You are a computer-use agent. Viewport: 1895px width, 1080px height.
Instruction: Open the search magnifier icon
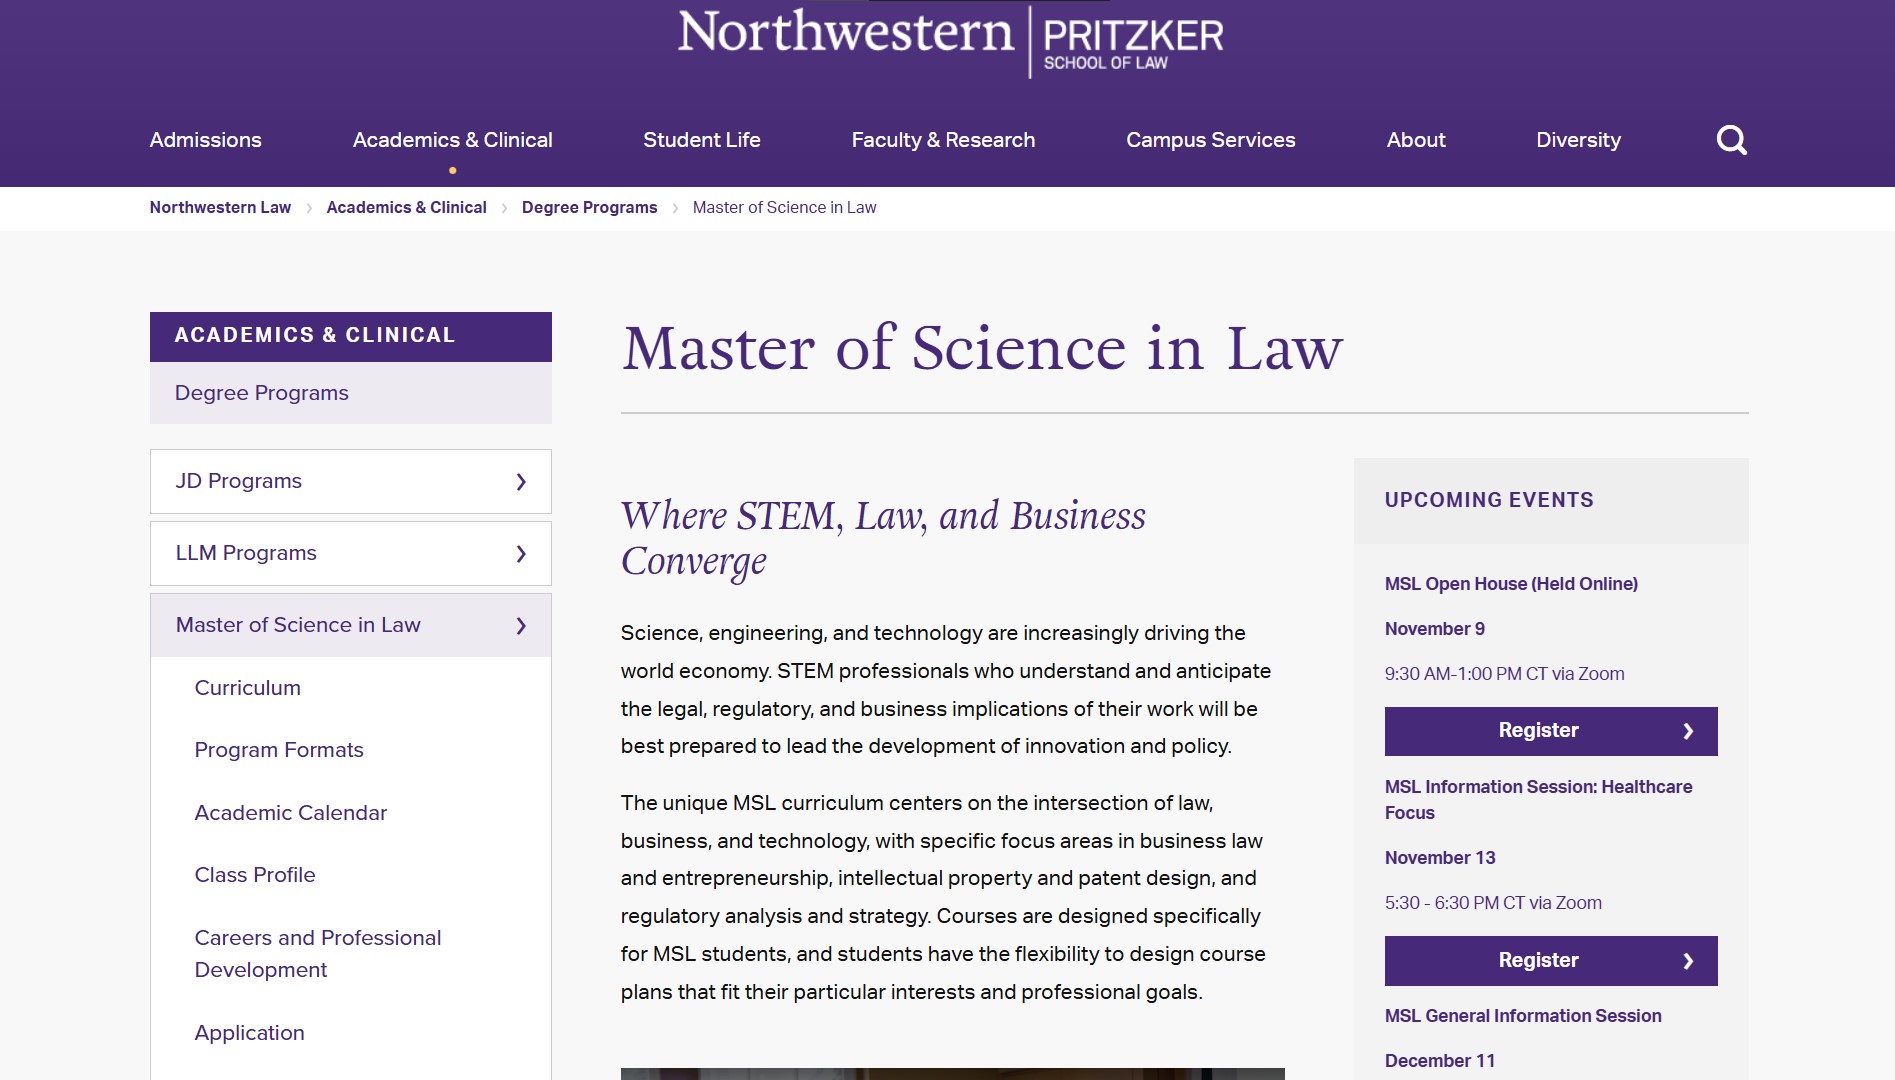click(x=1731, y=140)
